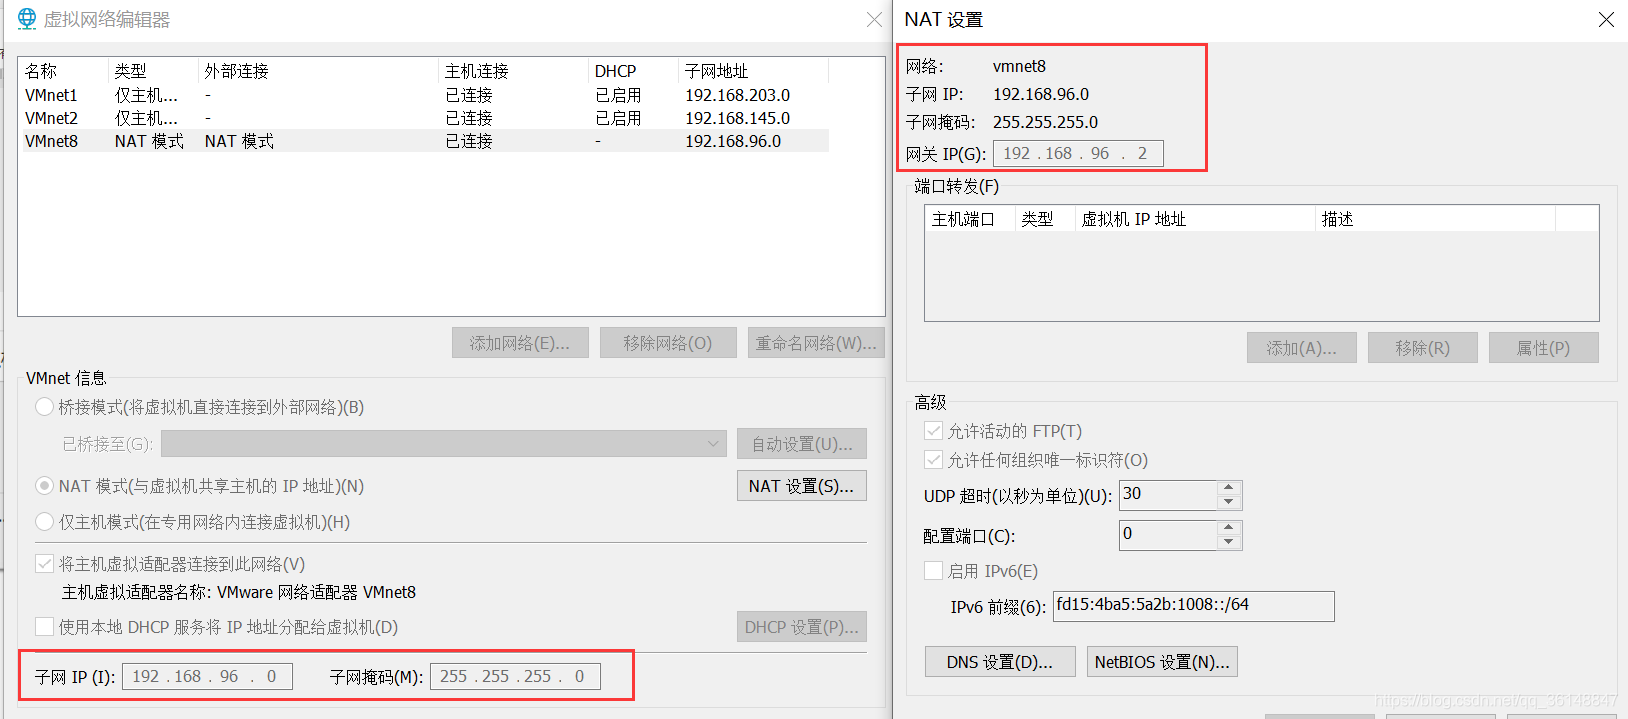Click the 自动设置(U)... button
Screen dimensions: 1628x719
(x=802, y=444)
